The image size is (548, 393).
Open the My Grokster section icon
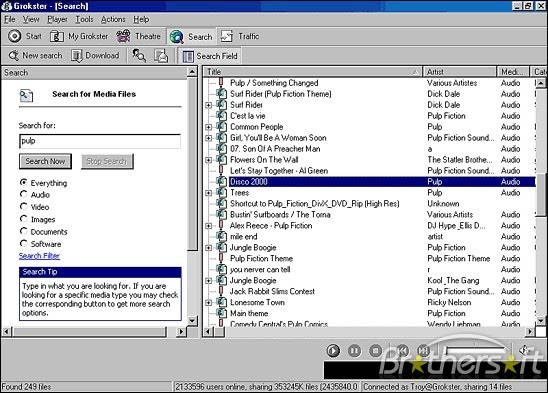pyautogui.click(x=57, y=36)
